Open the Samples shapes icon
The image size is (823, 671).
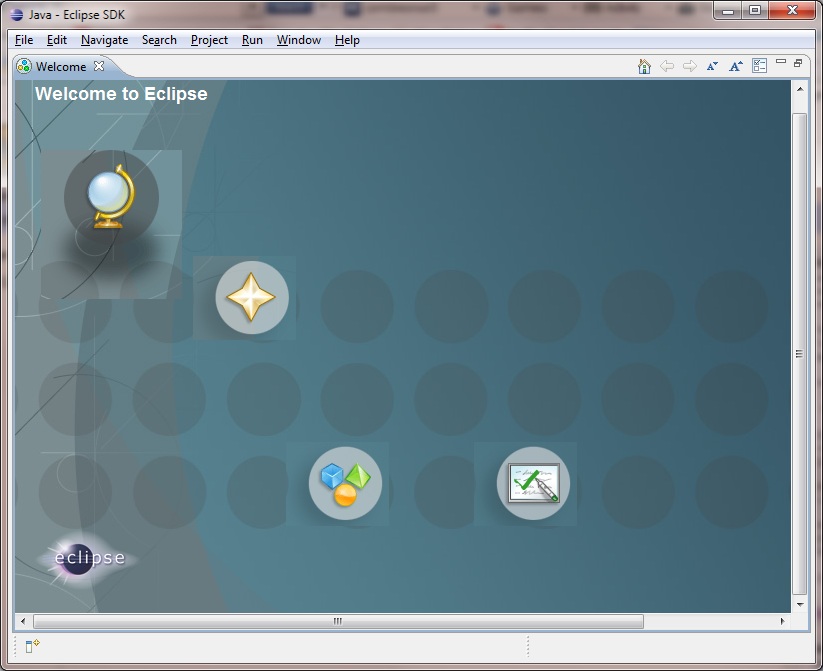345,484
